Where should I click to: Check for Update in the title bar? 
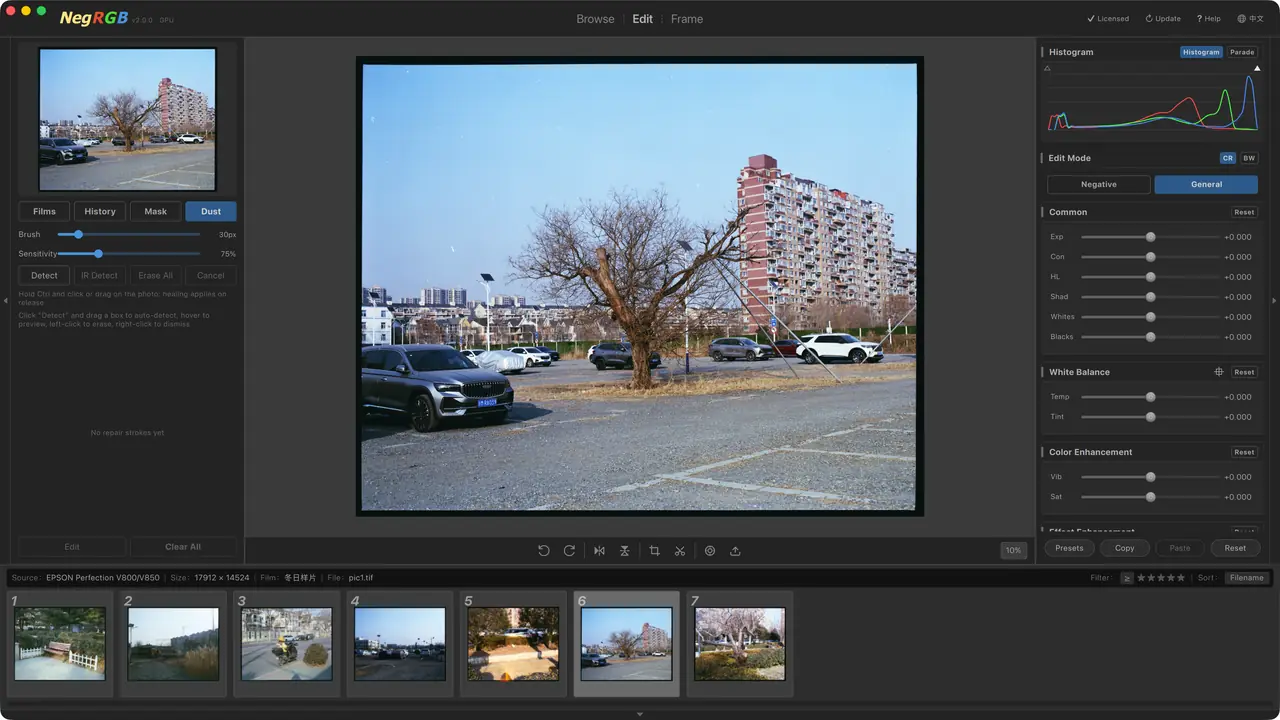(x=1163, y=19)
